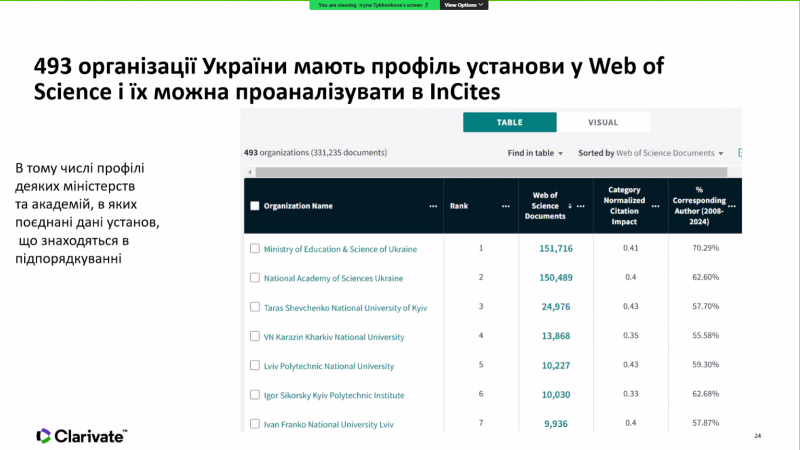Open % Corresponding Author column options

732,206
